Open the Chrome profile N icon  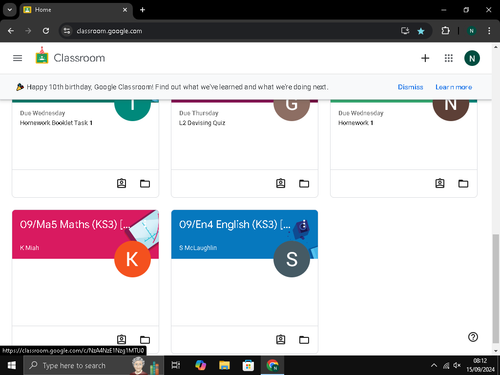(x=471, y=31)
